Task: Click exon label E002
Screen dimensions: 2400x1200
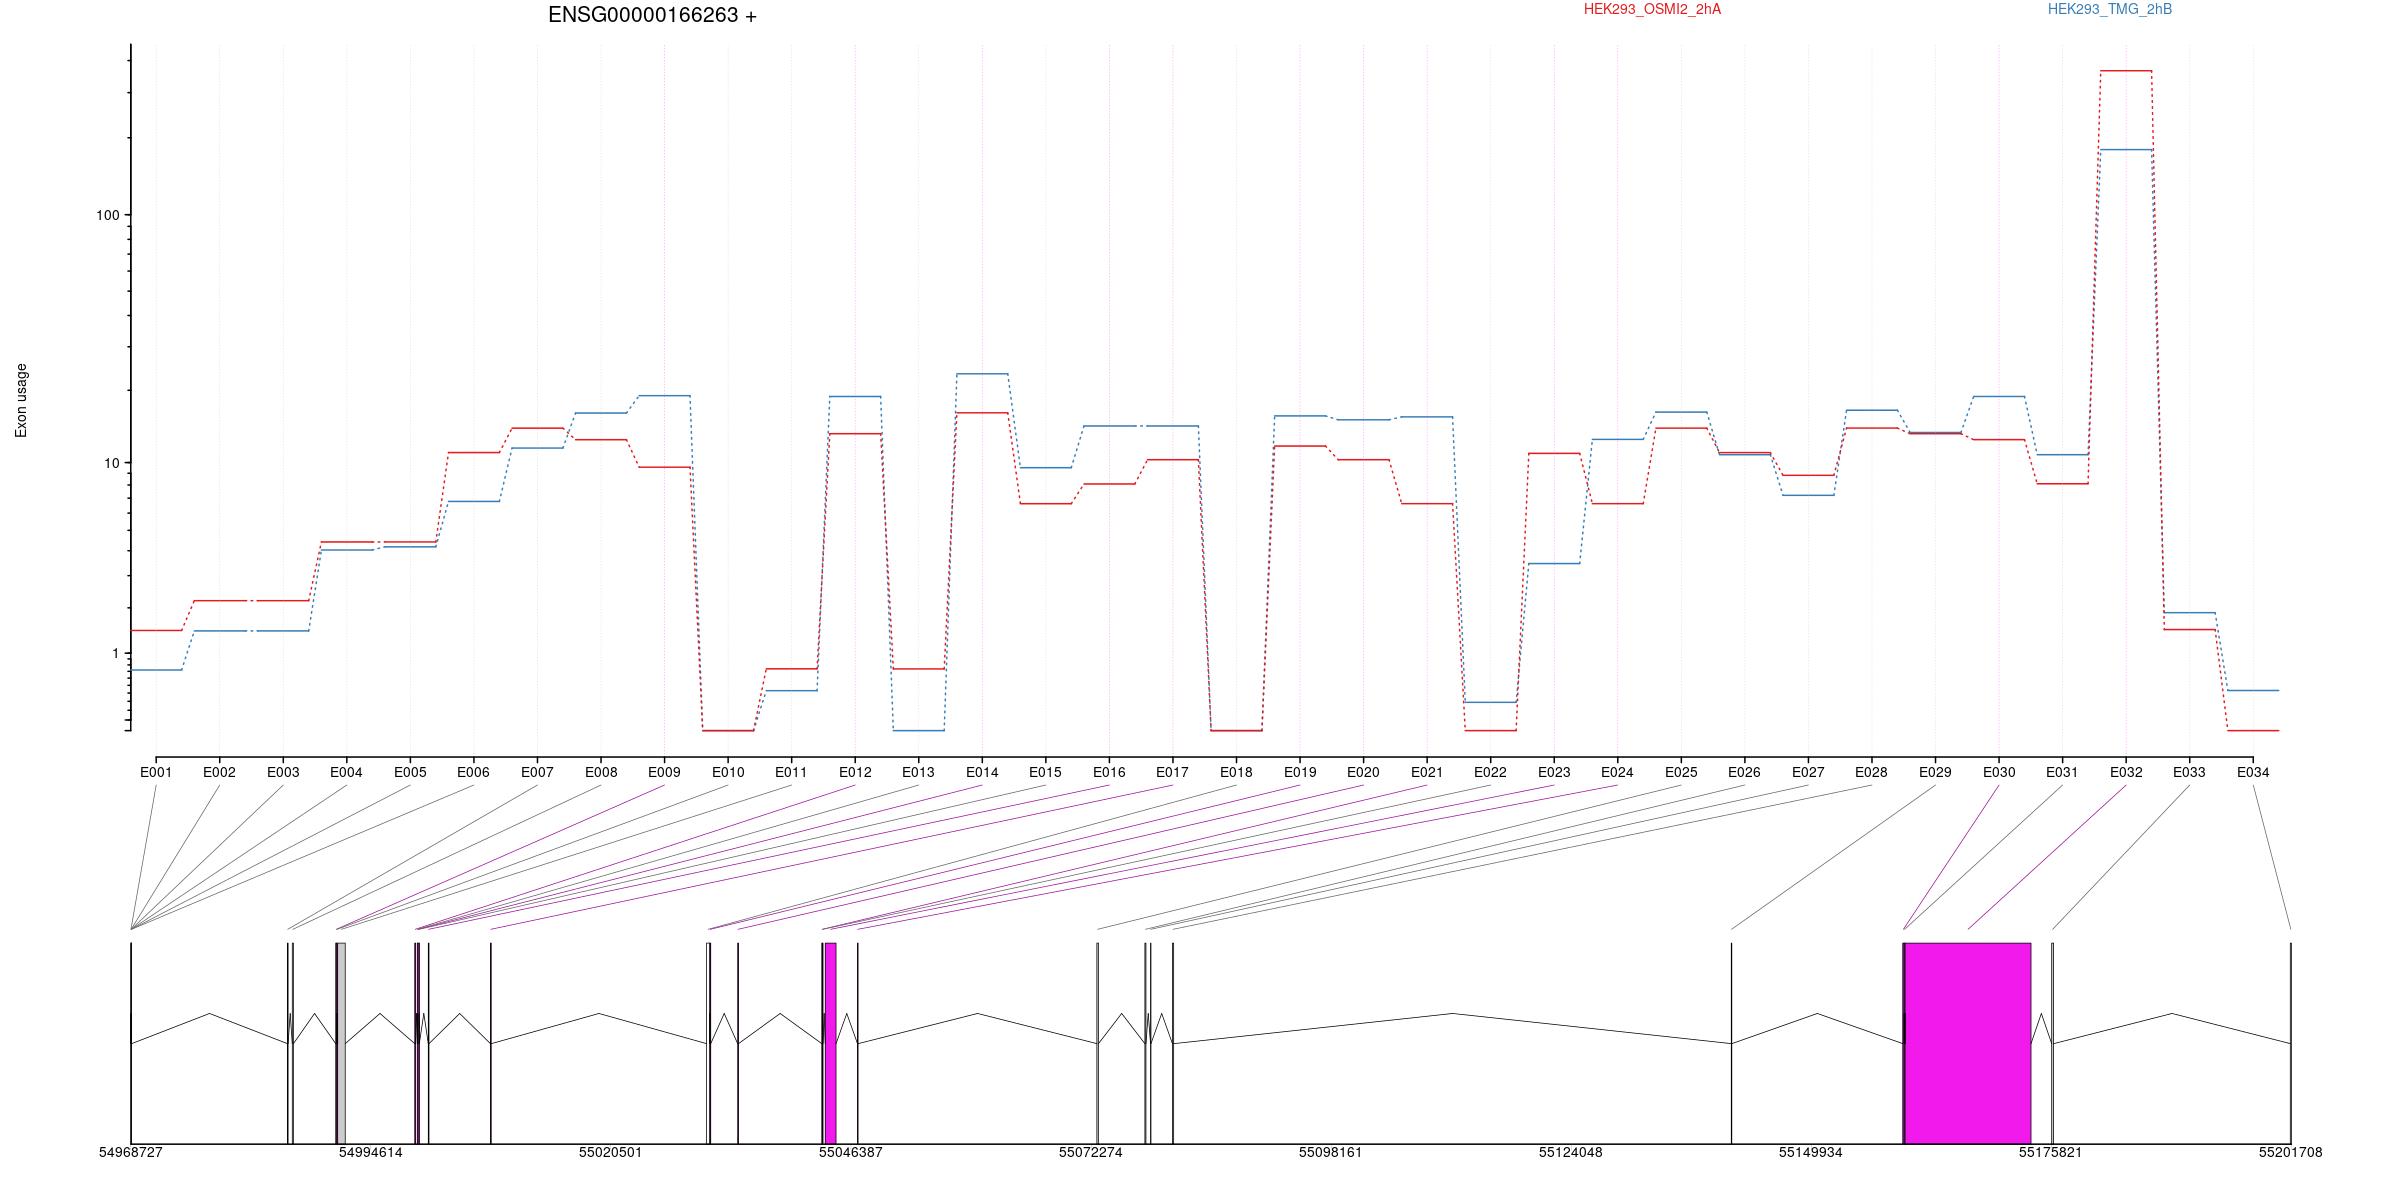Action: [x=219, y=772]
